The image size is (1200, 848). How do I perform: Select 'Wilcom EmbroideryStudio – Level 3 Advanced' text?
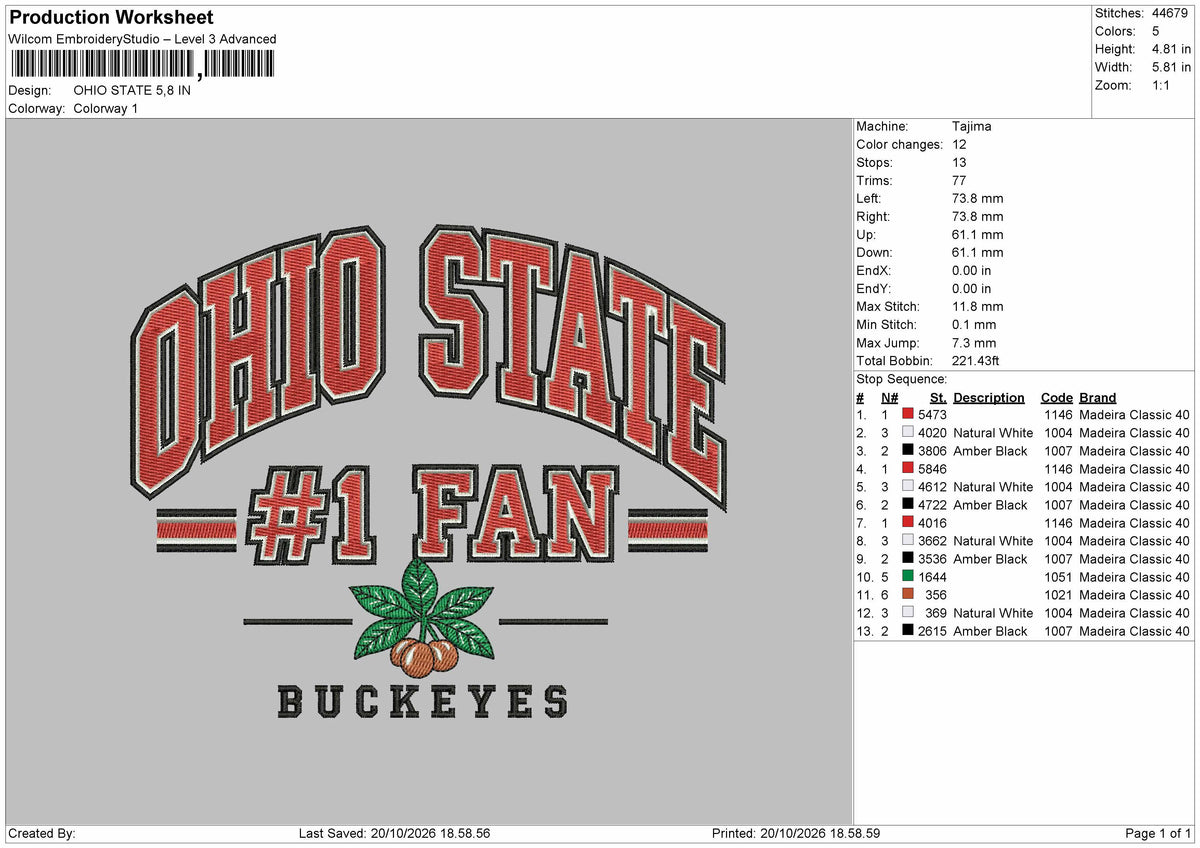(142, 39)
